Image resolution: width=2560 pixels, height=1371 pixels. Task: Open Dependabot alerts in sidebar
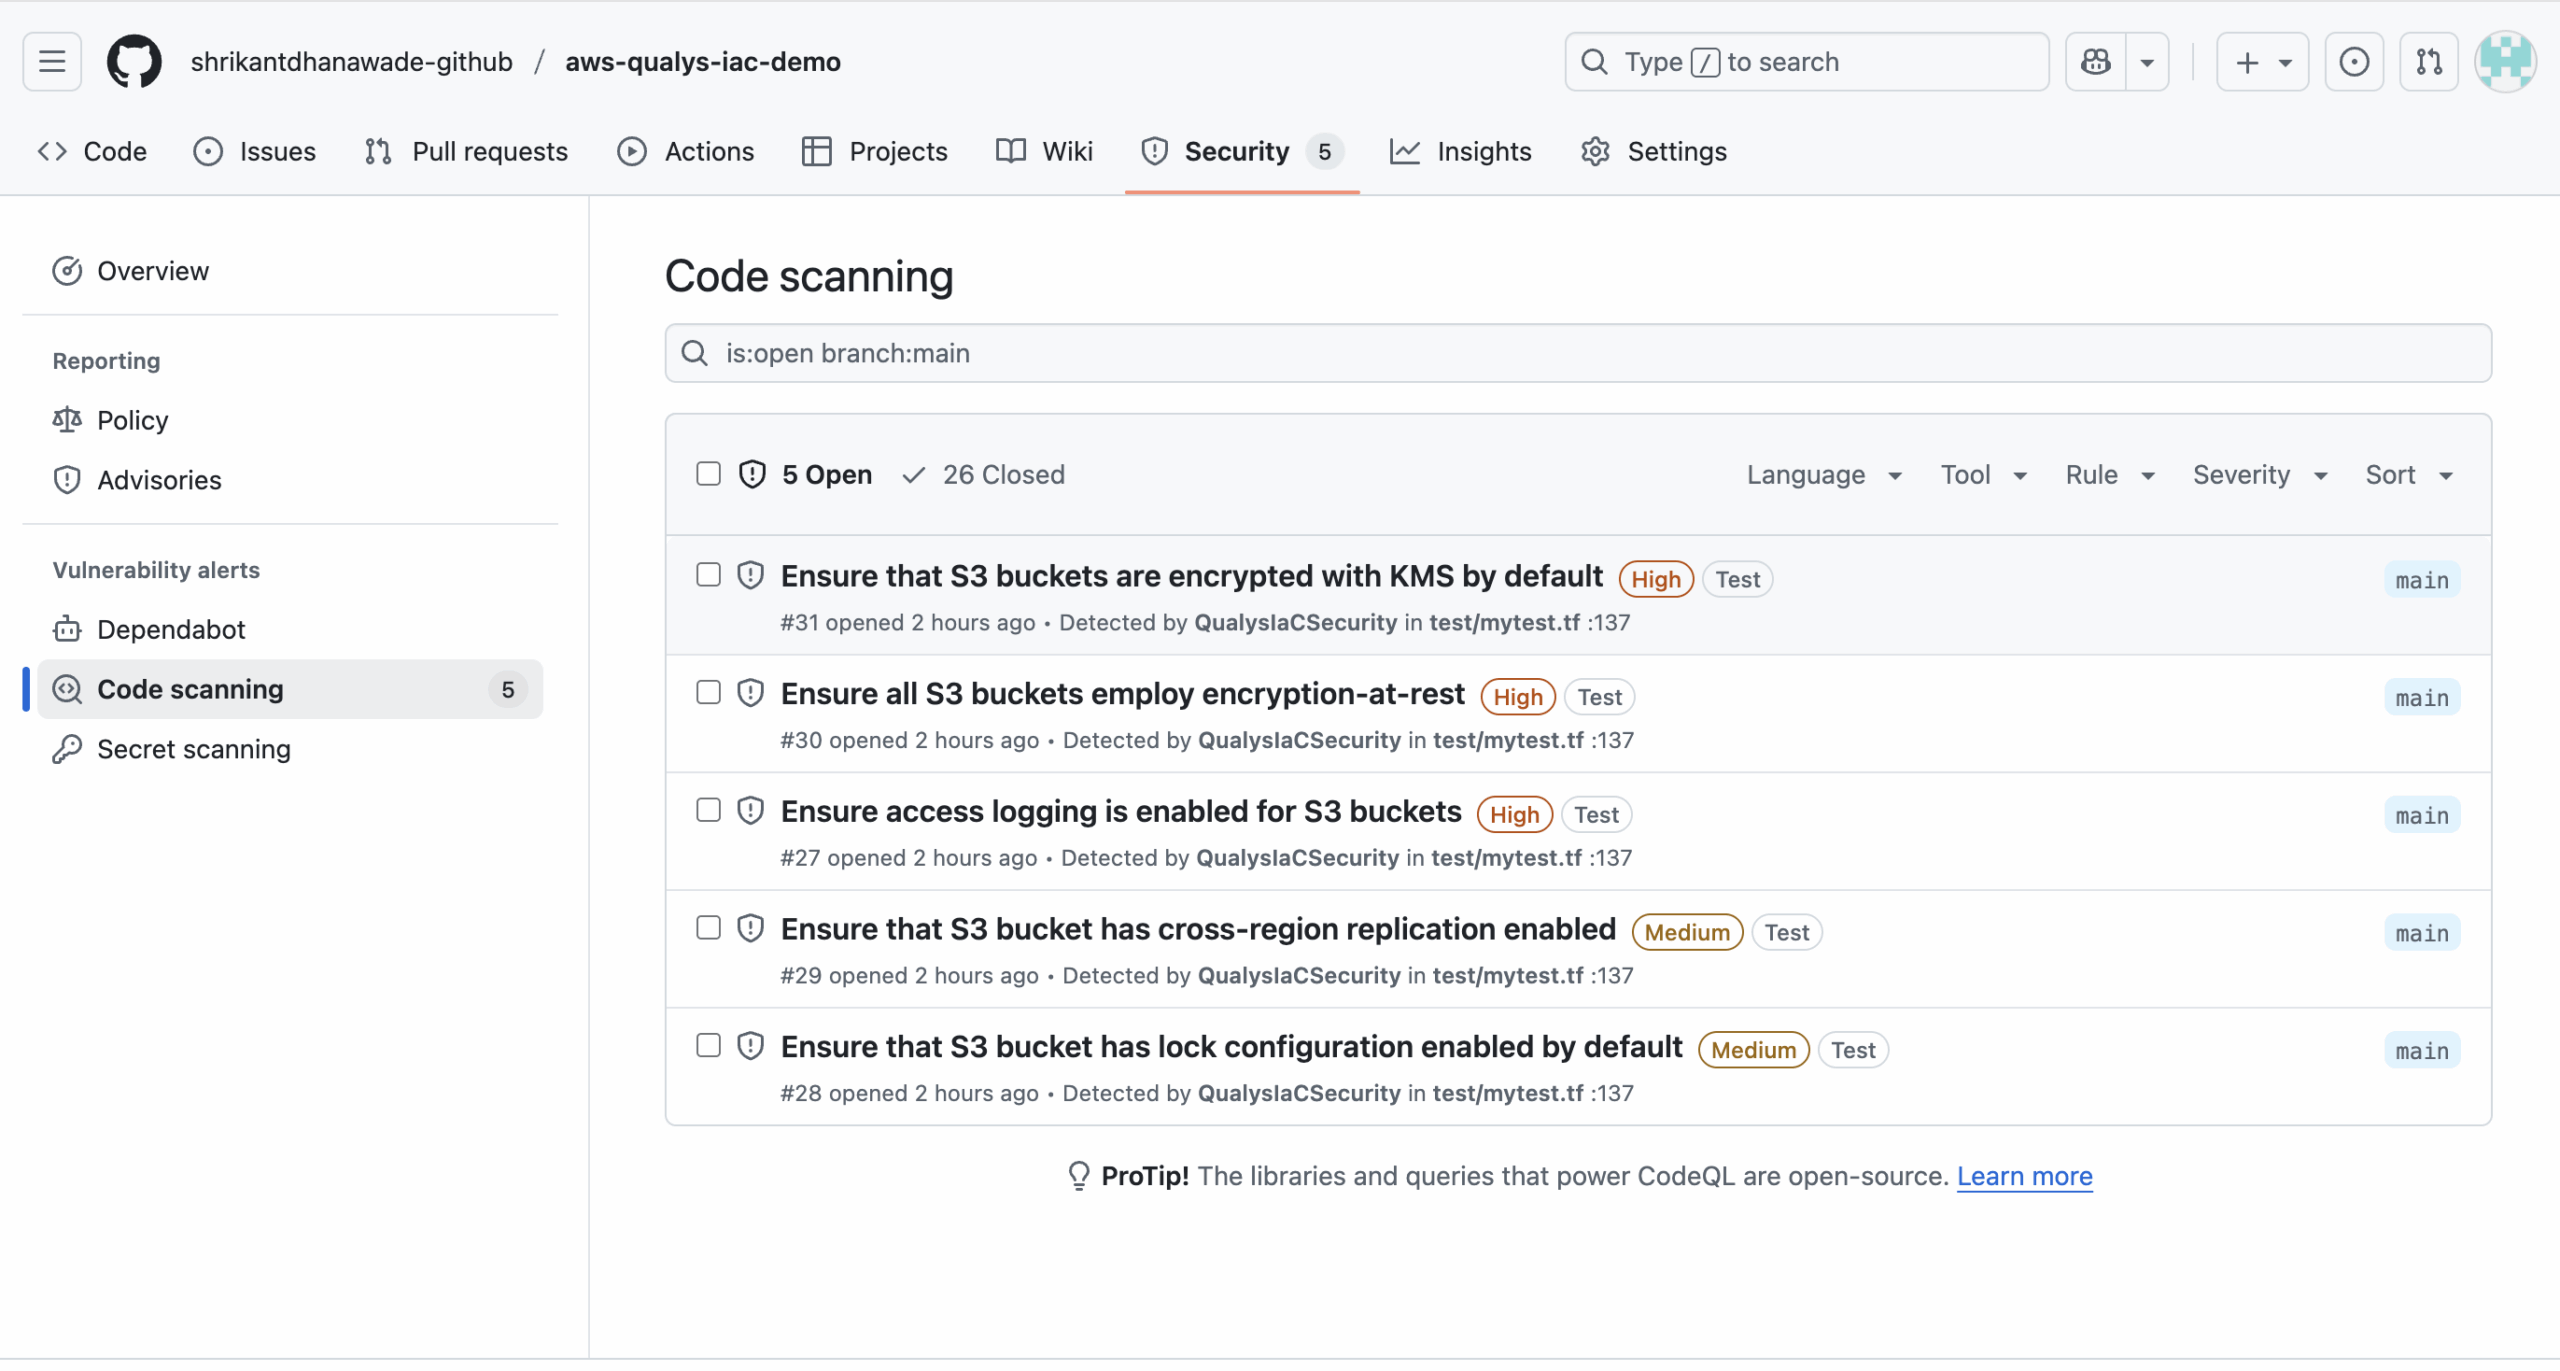171,629
